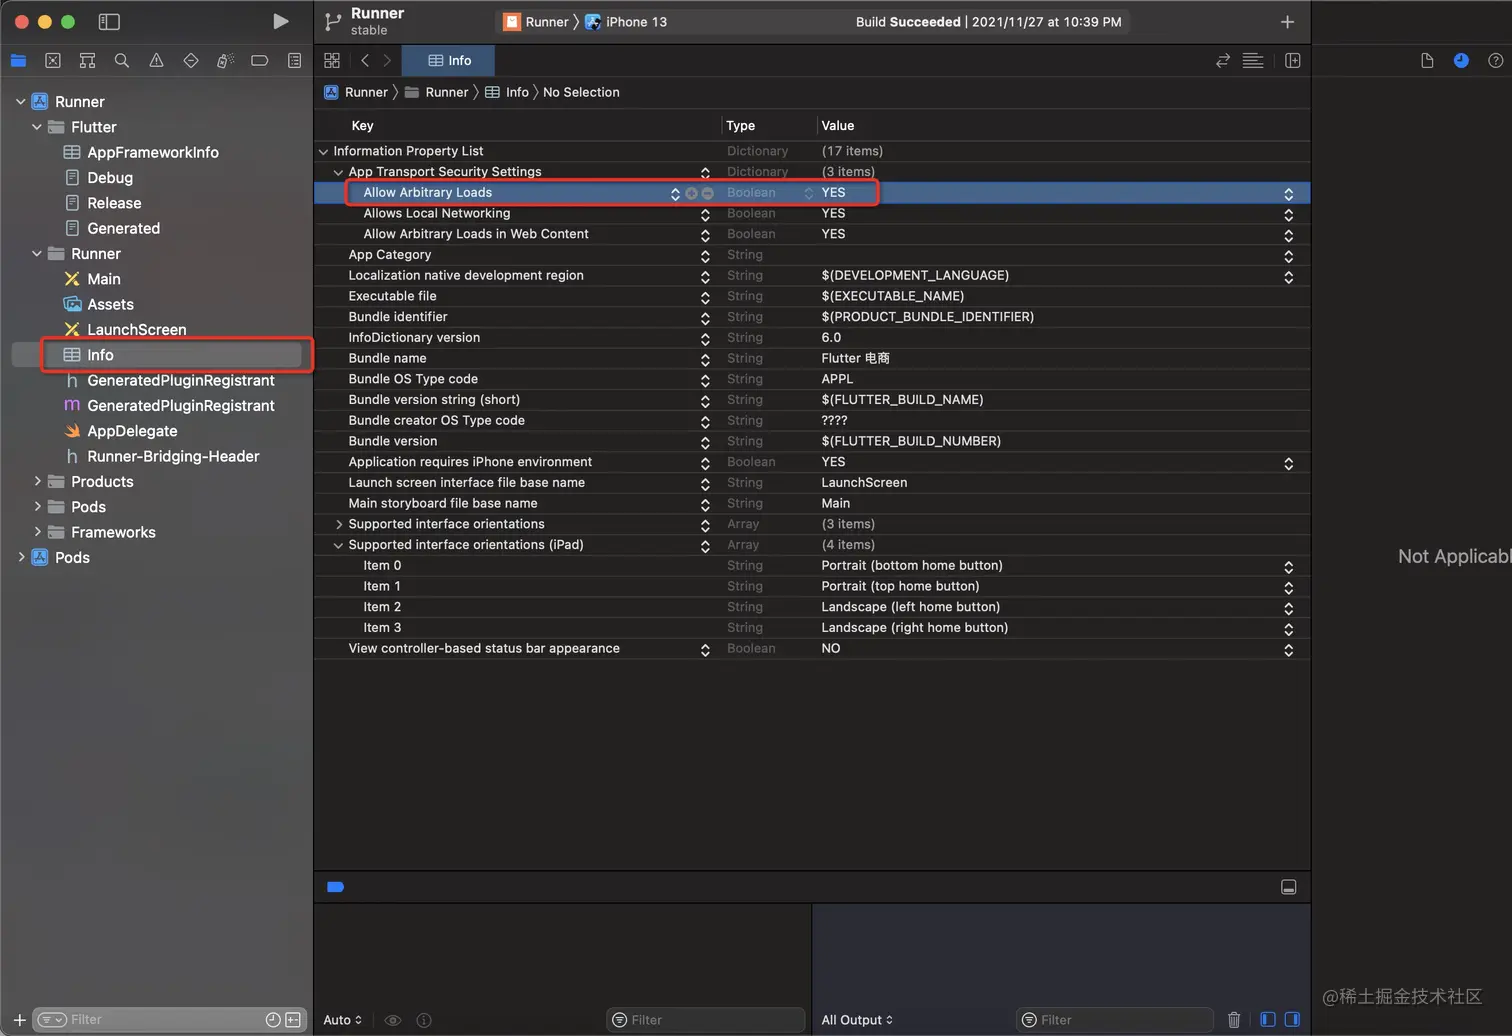Open the All Output dropdown
Image resolution: width=1512 pixels, height=1036 pixels.
[856, 1020]
